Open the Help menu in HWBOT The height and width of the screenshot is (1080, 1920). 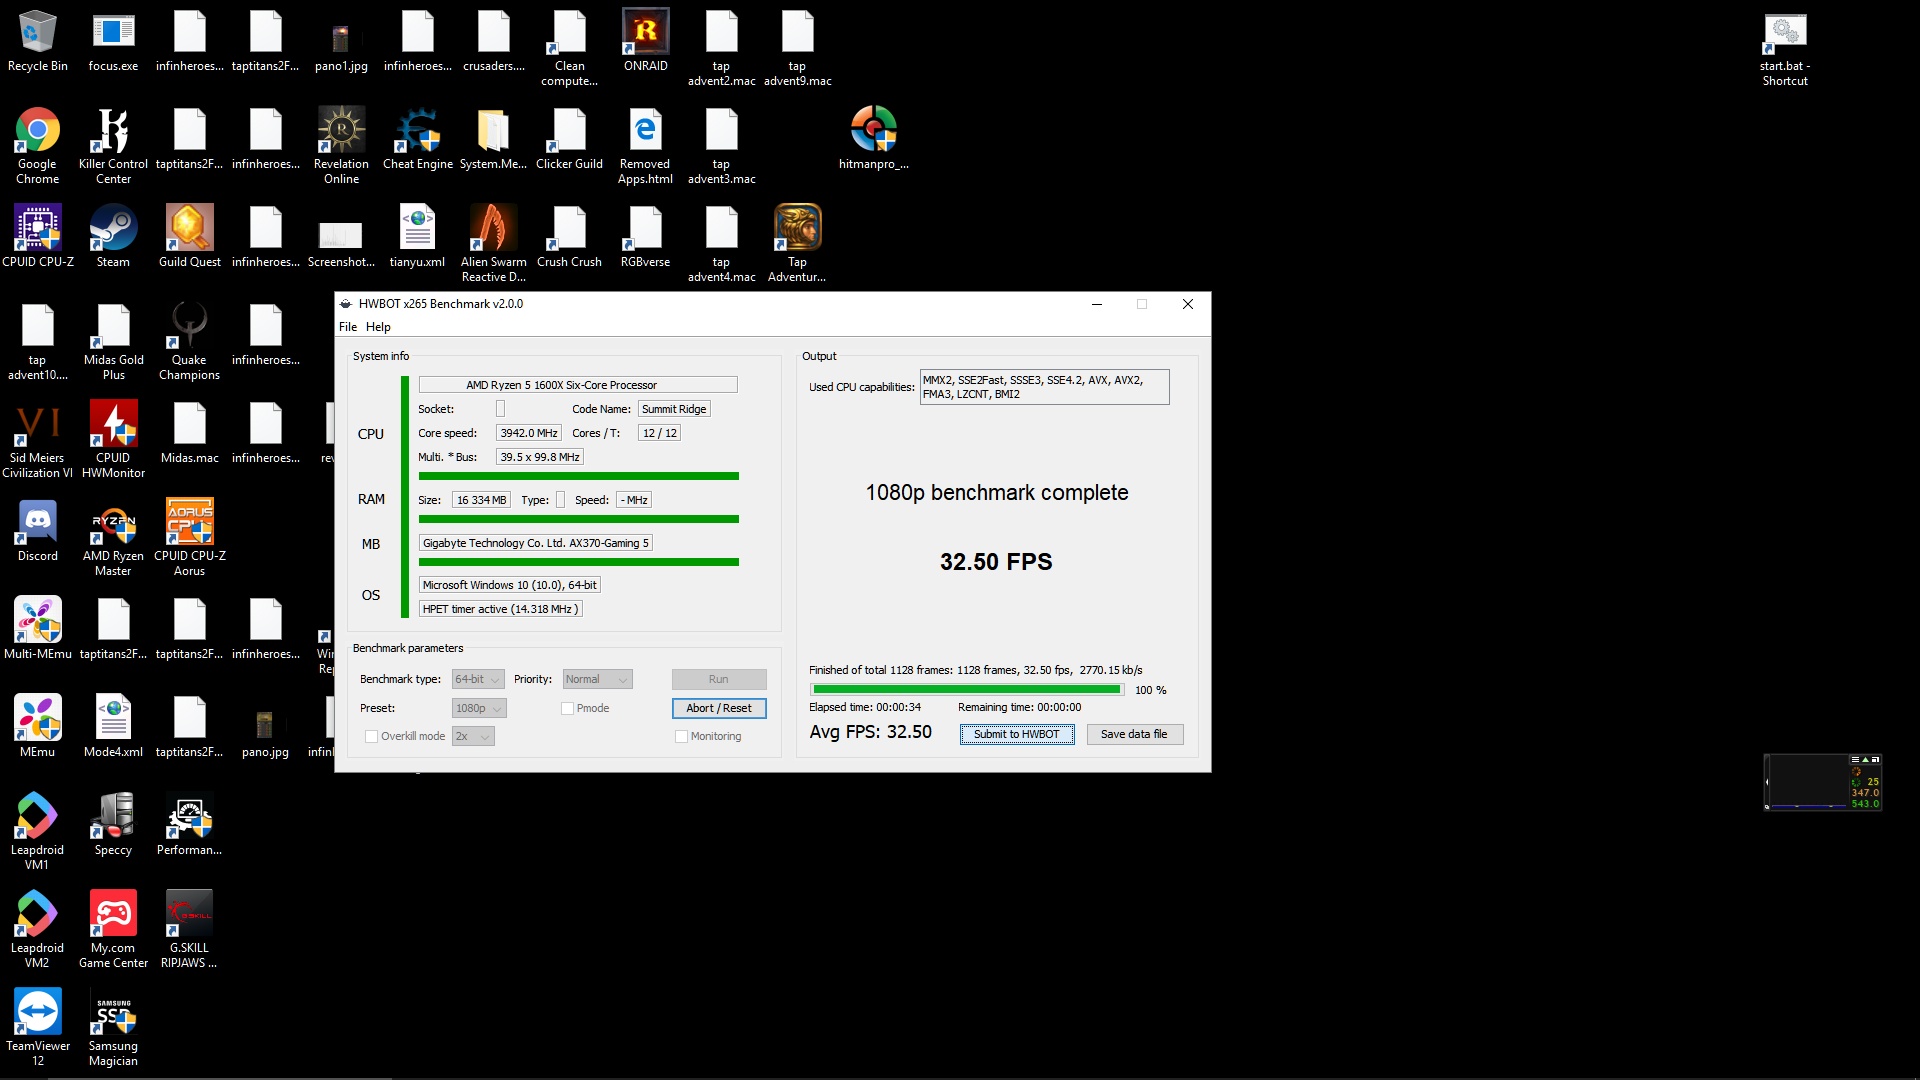[378, 327]
